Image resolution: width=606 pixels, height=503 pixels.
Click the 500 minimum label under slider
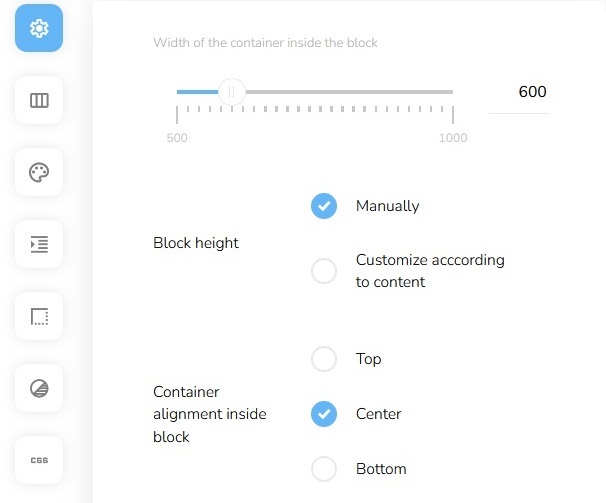(x=177, y=138)
